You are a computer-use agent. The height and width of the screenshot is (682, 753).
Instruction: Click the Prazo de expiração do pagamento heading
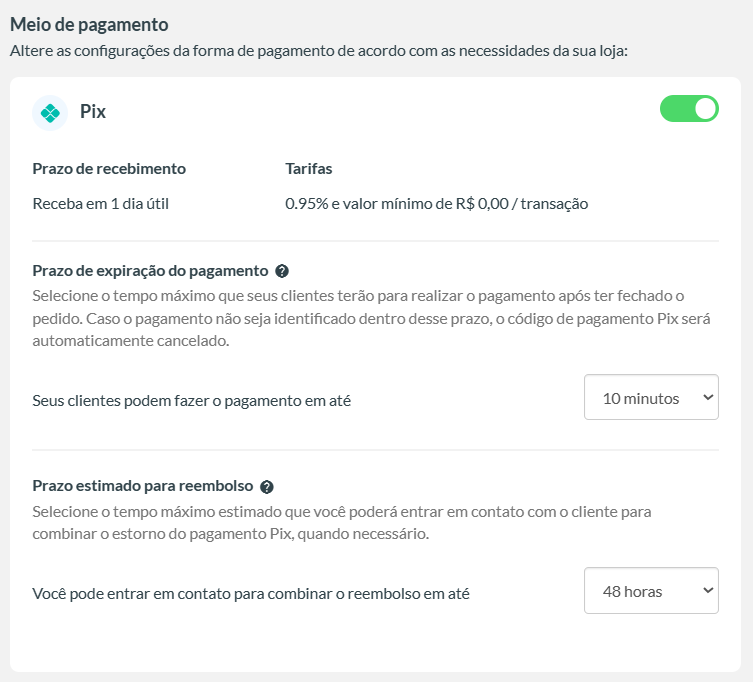(x=150, y=271)
